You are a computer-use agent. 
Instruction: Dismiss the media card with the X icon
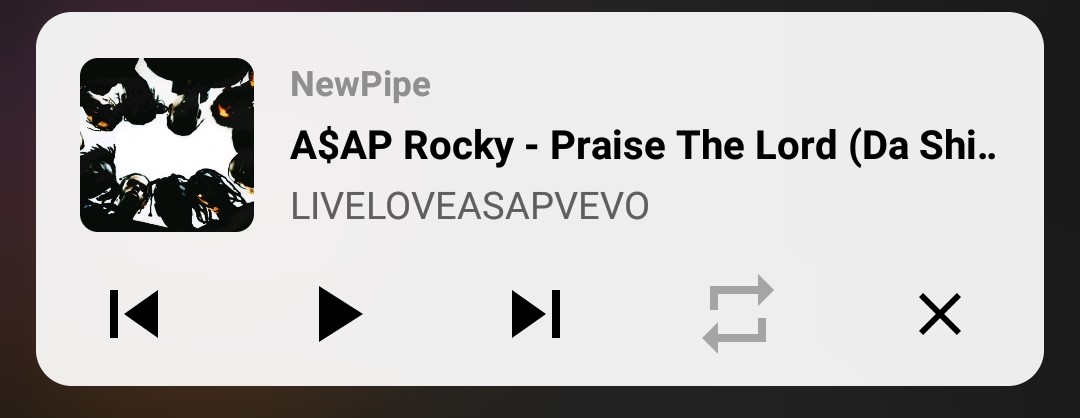[x=939, y=314]
